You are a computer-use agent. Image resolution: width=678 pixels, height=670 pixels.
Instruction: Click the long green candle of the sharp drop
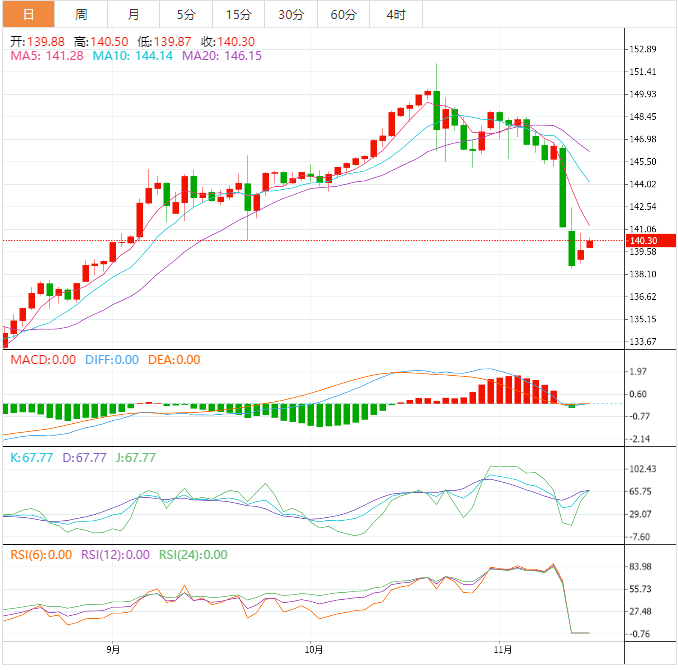click(563, 187)
